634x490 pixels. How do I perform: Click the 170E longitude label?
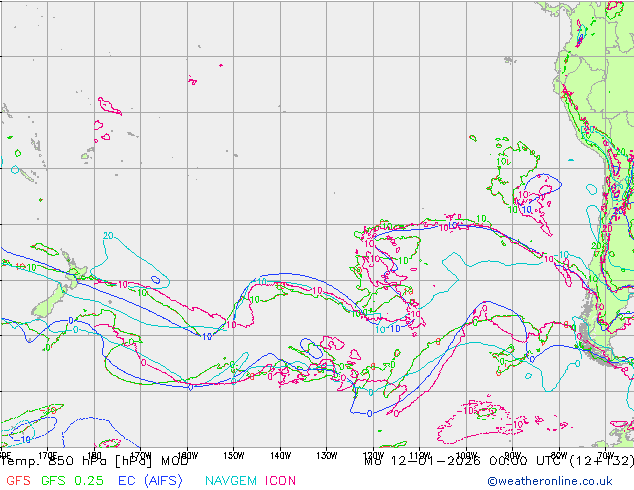coord(47,456)
